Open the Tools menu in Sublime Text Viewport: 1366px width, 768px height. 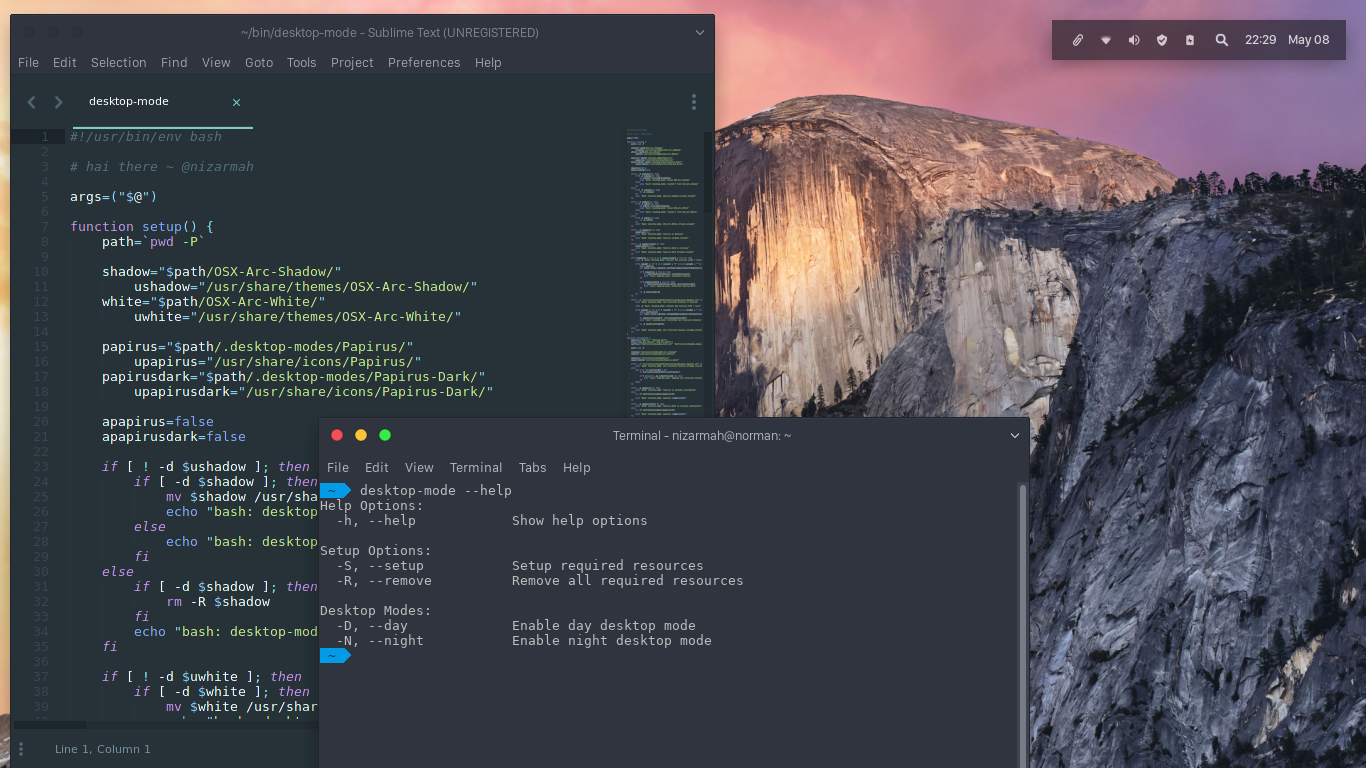point(302,62)
